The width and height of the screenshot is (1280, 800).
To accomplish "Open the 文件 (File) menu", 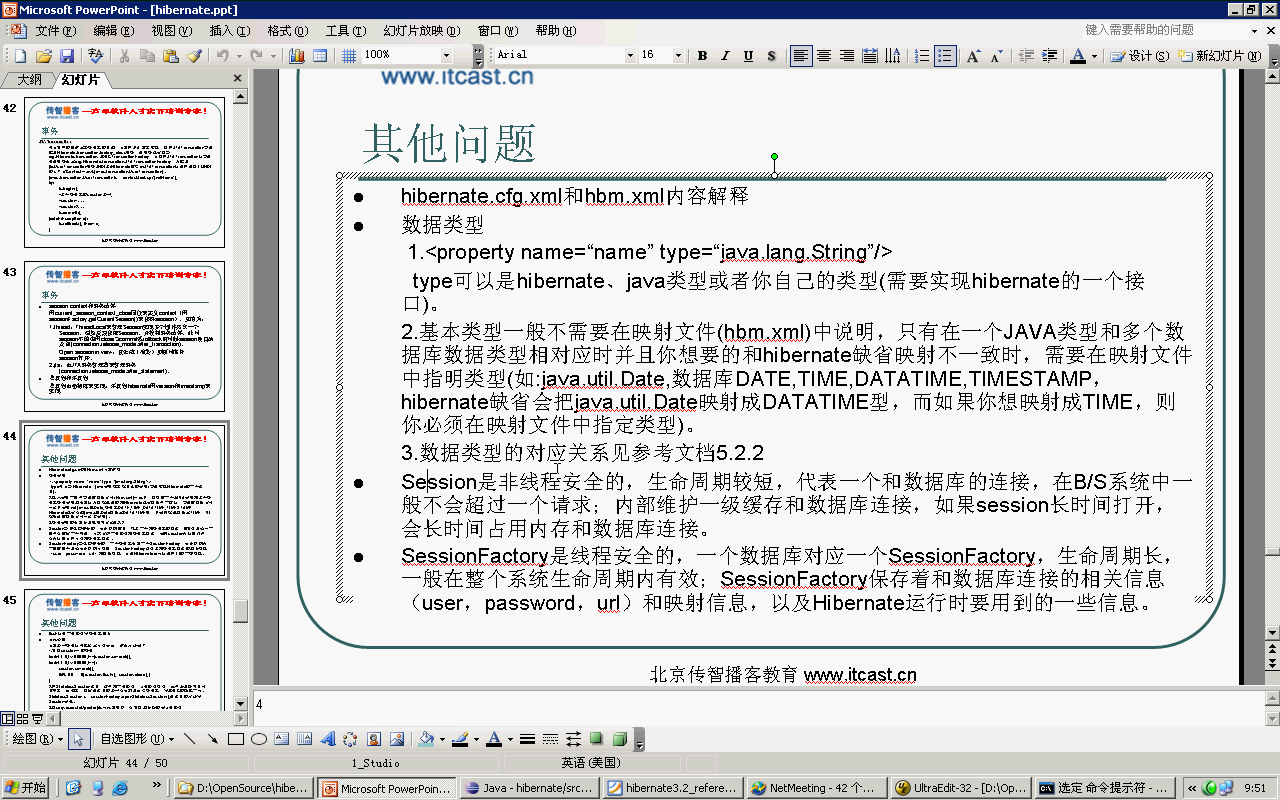I will pyautogui.click(x=54, y=31).
